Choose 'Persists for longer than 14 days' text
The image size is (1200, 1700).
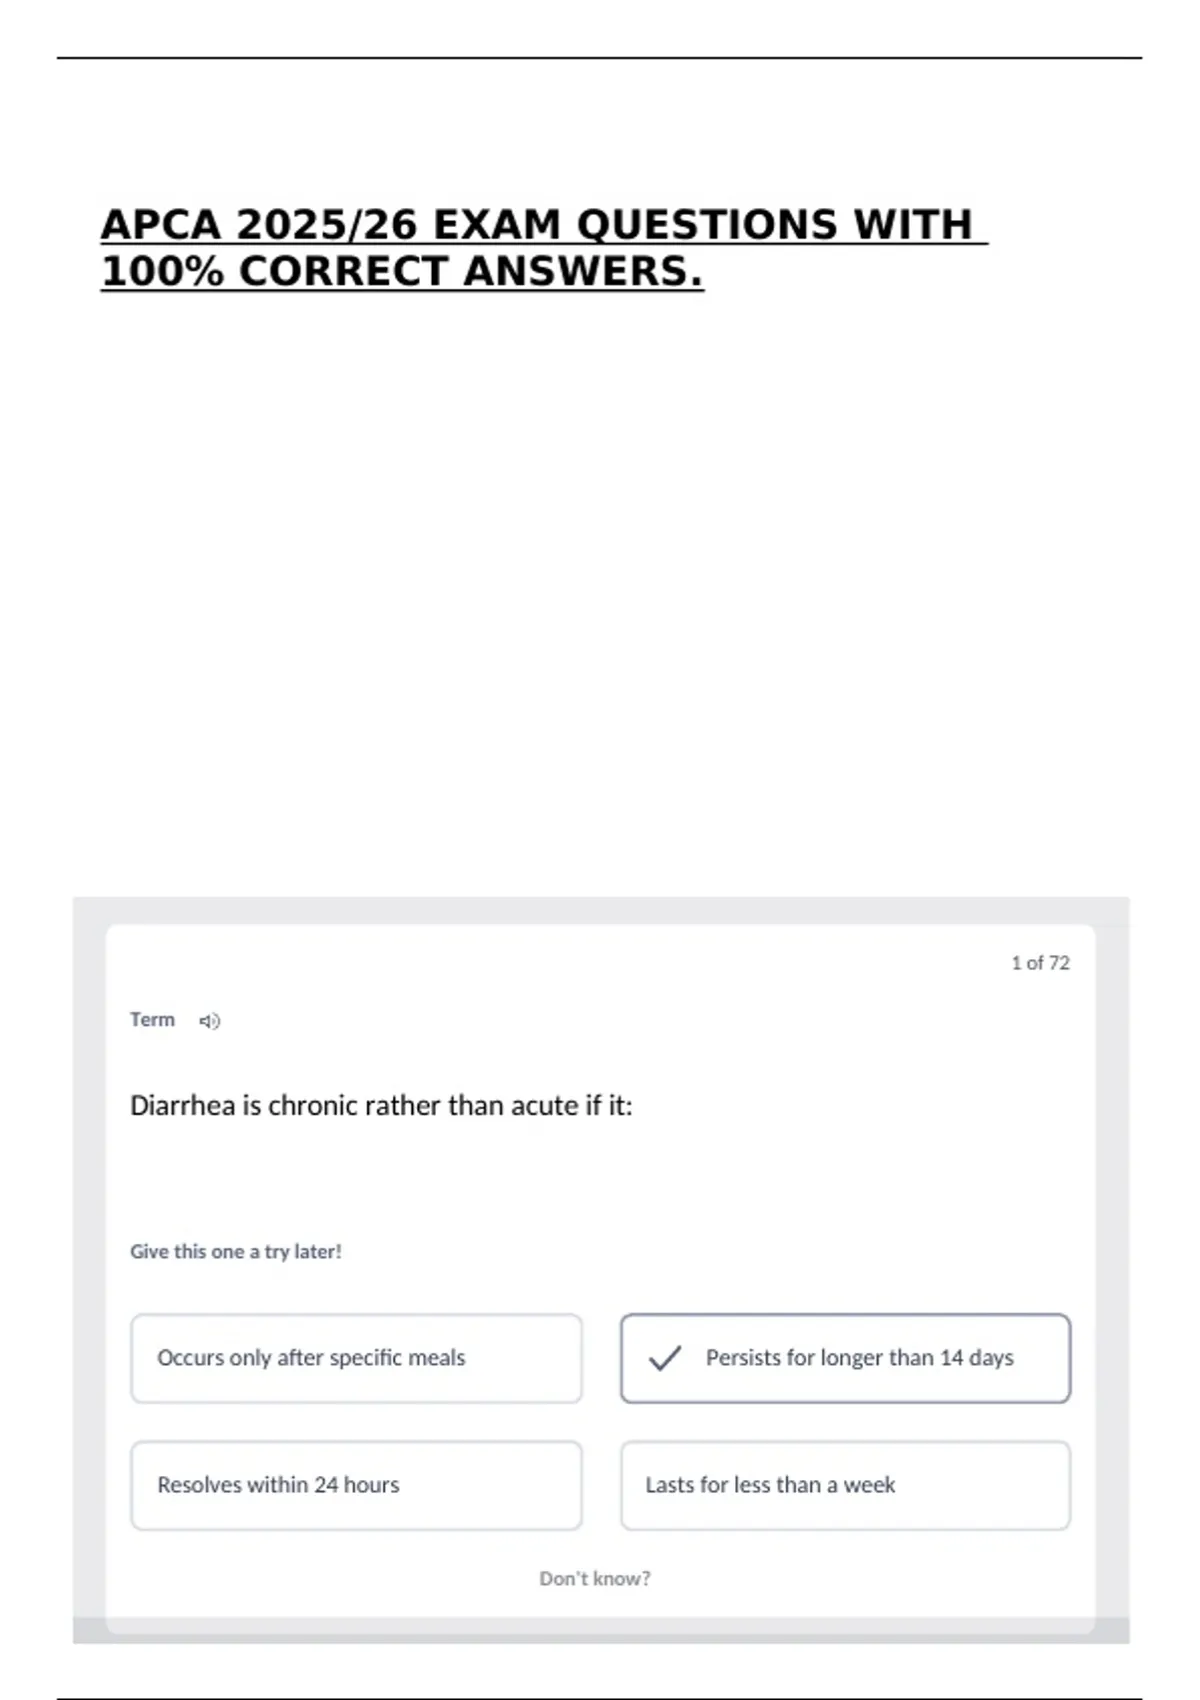(859, 1358)
